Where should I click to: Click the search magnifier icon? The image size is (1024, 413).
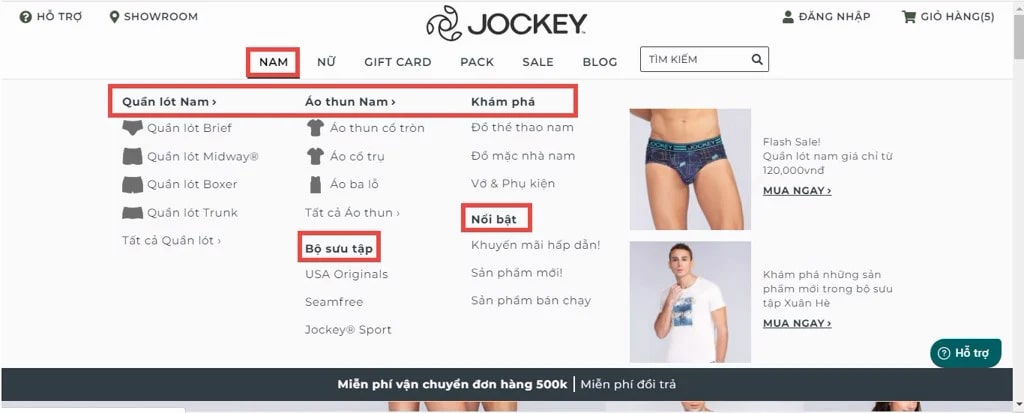(x=757, y=59)
